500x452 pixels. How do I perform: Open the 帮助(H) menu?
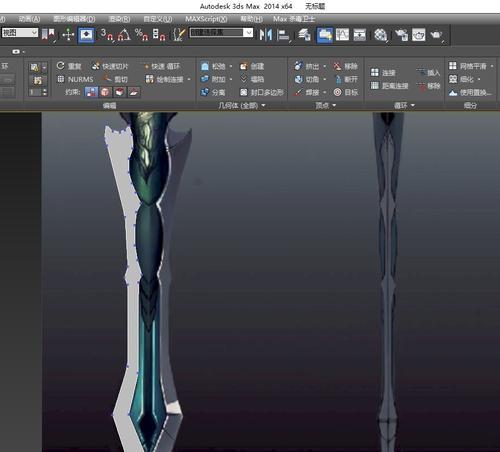[x=252, y=19]
